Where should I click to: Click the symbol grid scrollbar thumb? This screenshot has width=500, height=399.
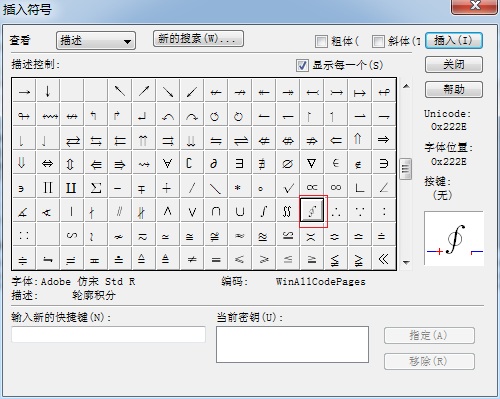tap(406, 169)
